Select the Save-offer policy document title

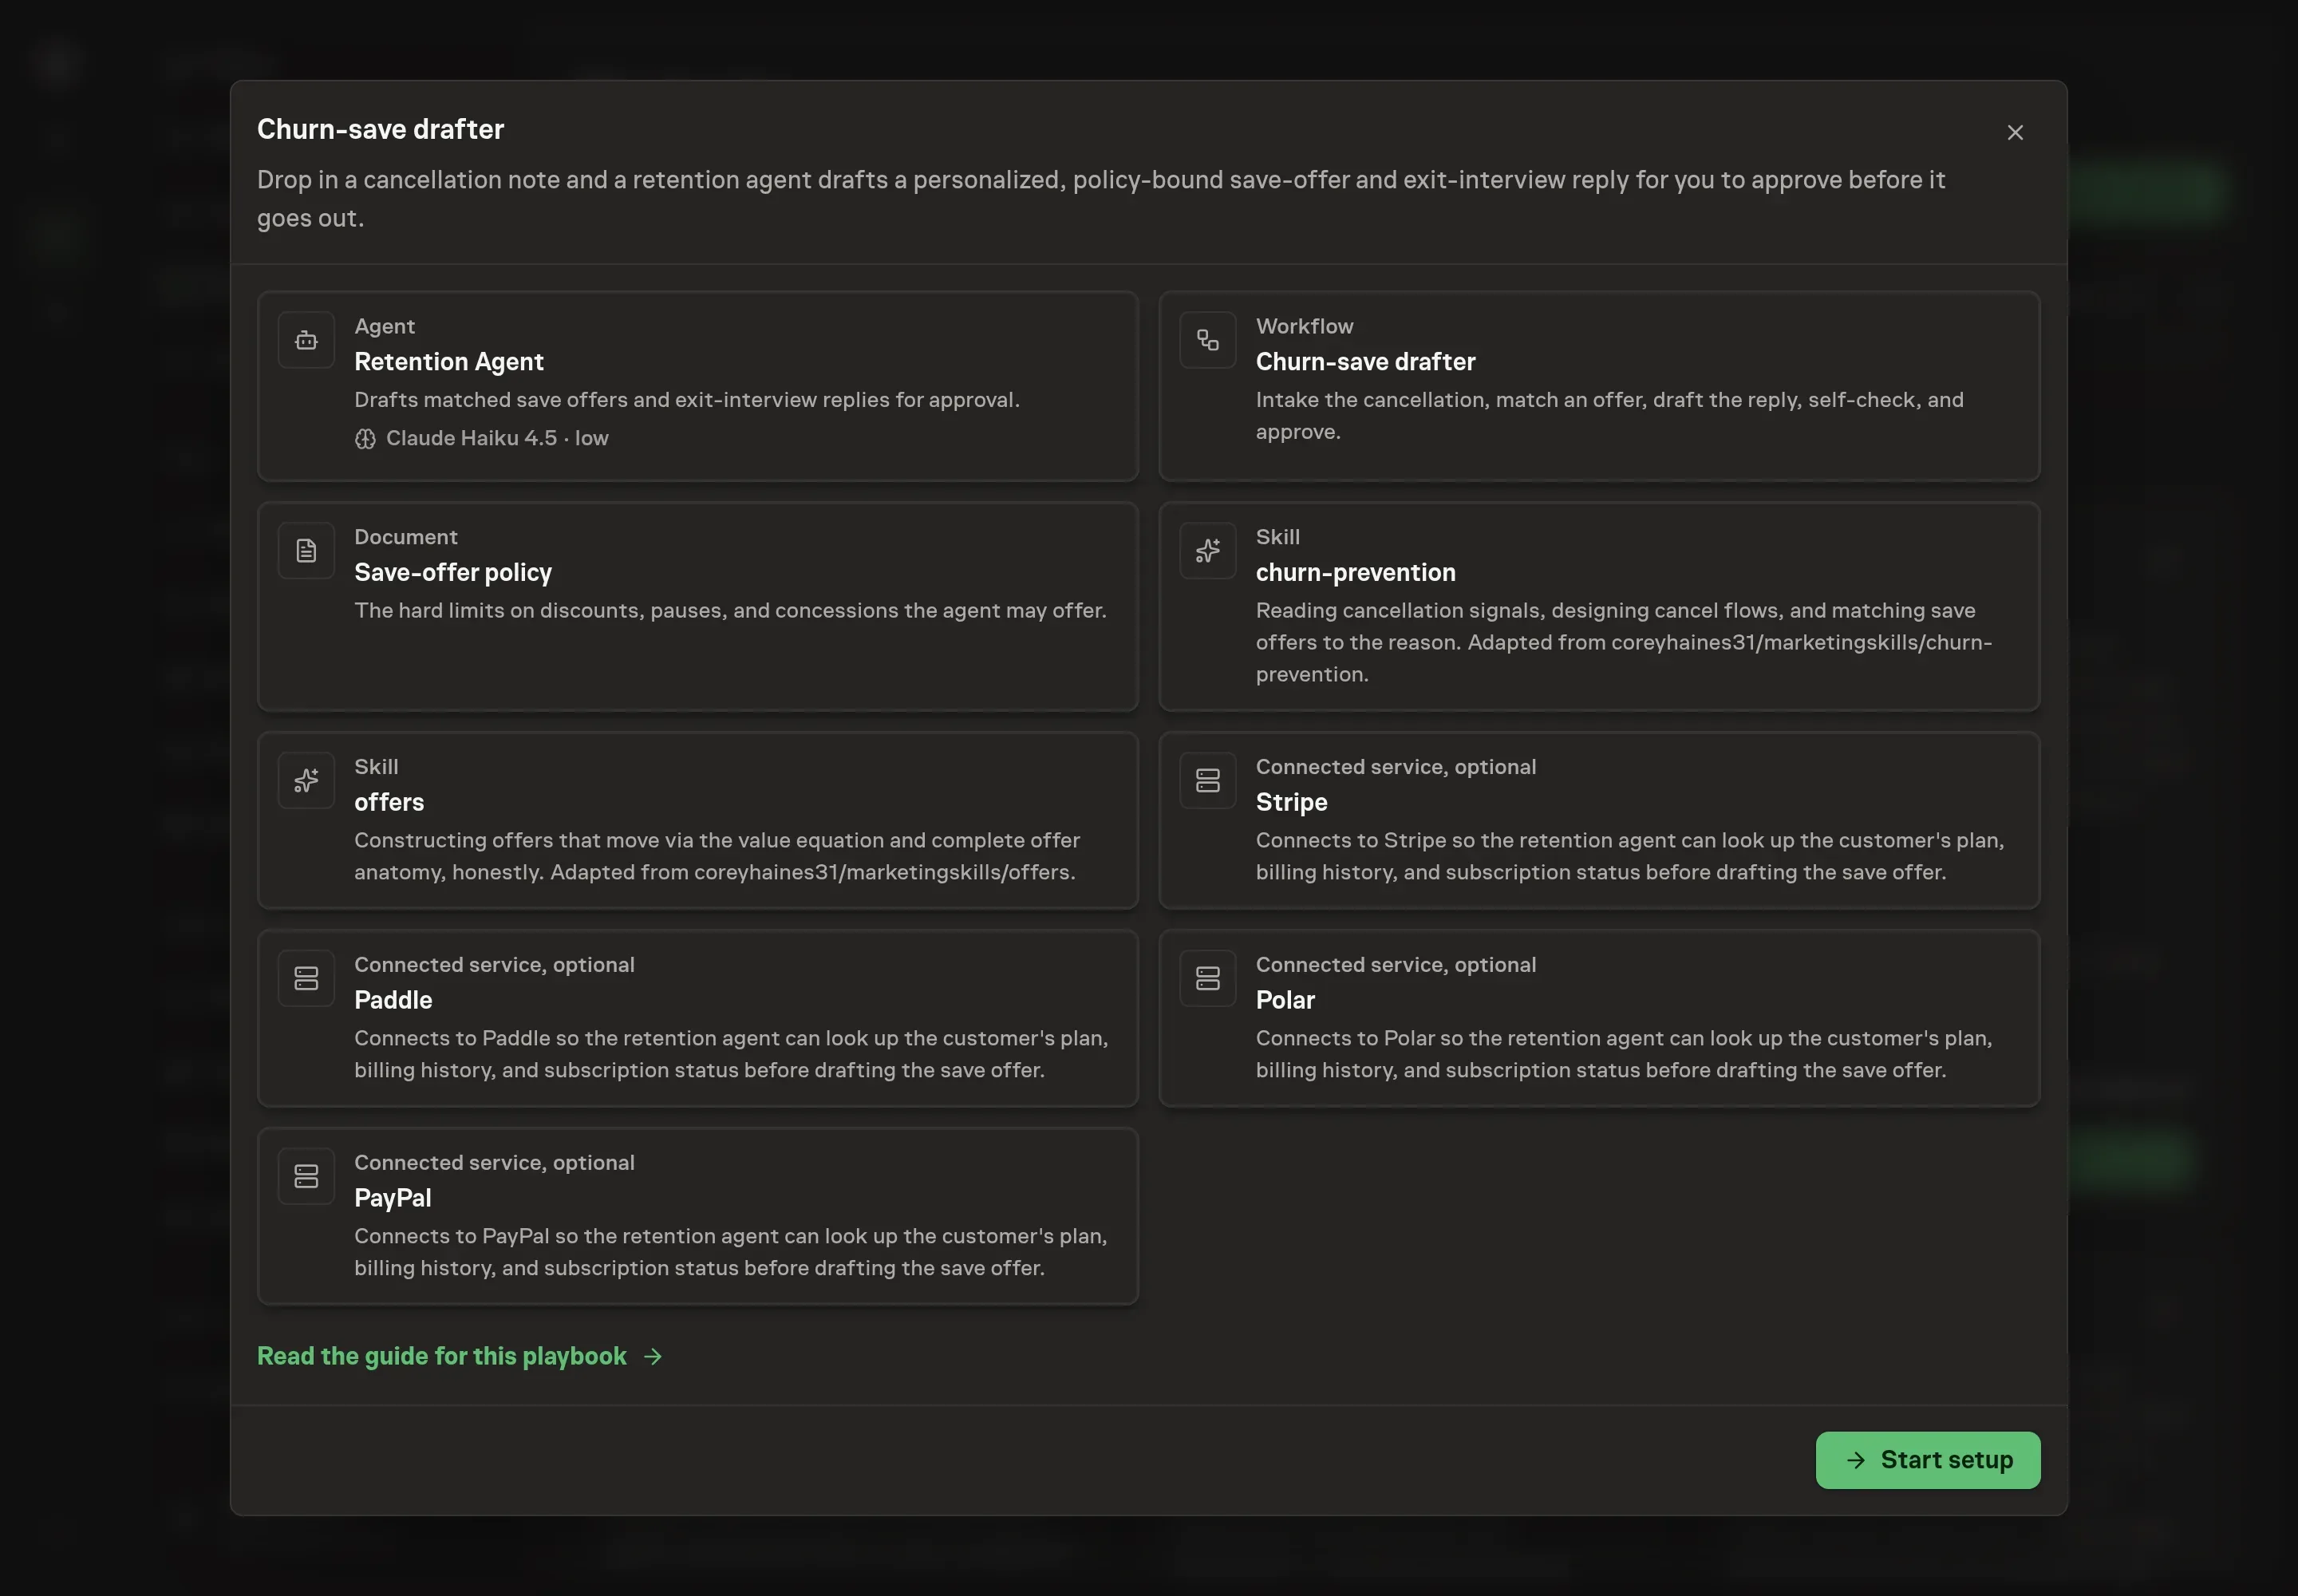pyautogui.click(x=453, y=573)
